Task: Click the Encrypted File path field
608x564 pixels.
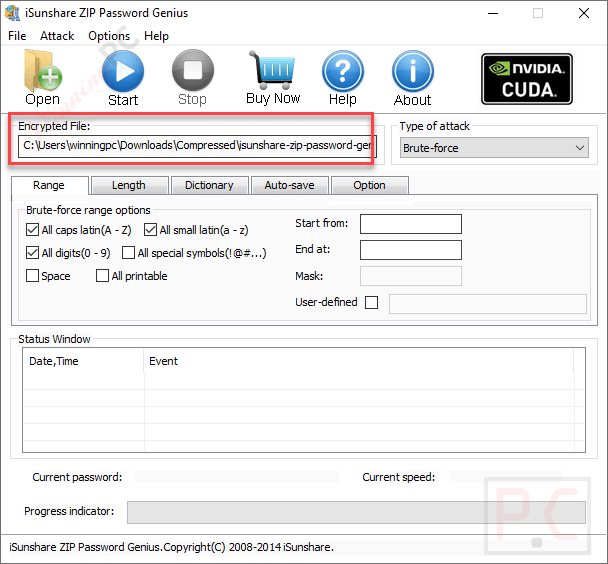Action: (x=197, y=146)
